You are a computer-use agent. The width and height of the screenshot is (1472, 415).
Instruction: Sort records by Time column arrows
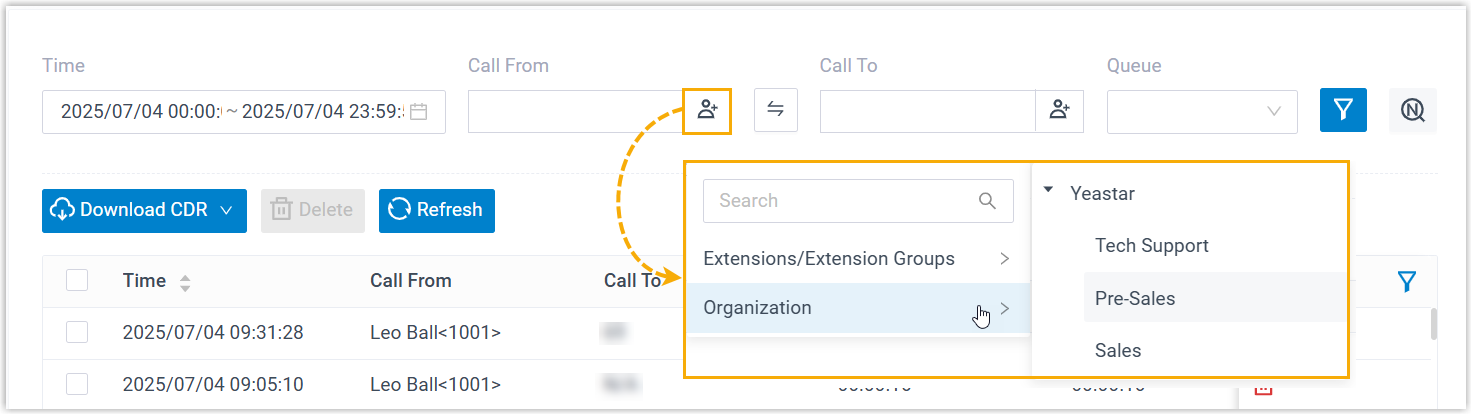click(x=185, y=283)
